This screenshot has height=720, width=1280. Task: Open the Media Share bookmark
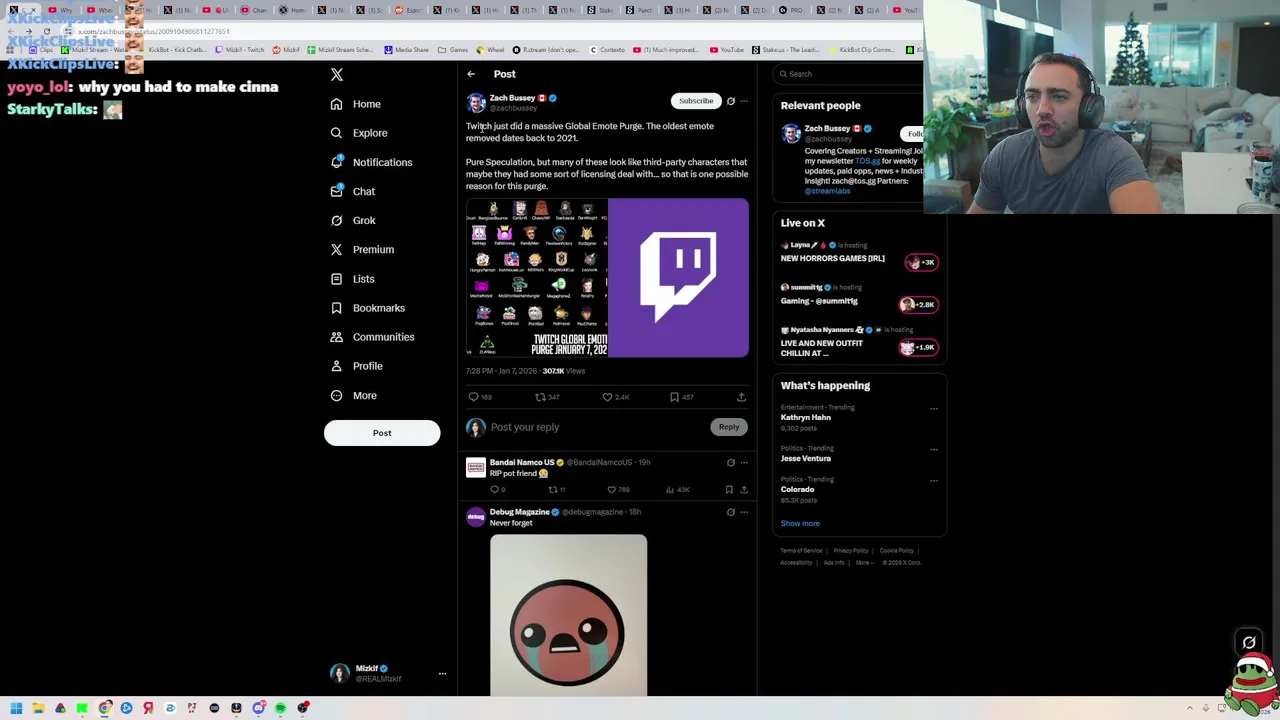pos(406,50)
